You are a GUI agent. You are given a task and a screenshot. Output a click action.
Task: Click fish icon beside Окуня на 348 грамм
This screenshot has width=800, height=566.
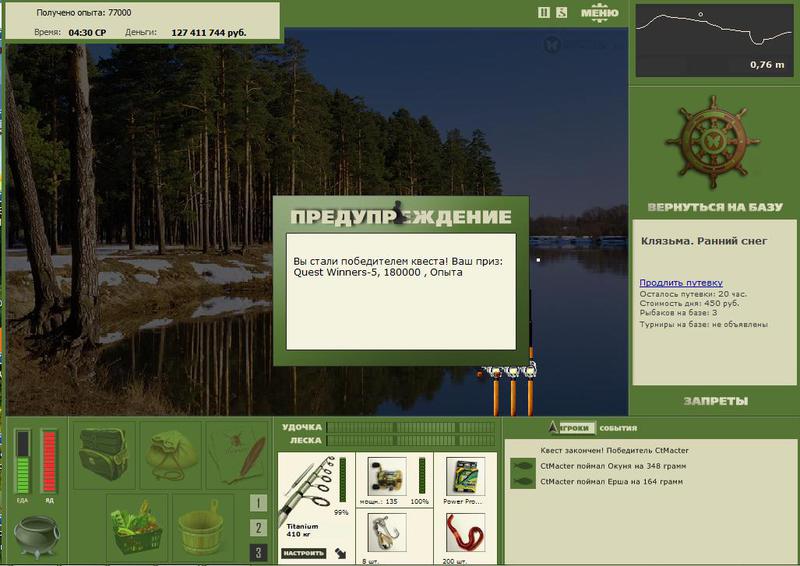tap(523, 466)
